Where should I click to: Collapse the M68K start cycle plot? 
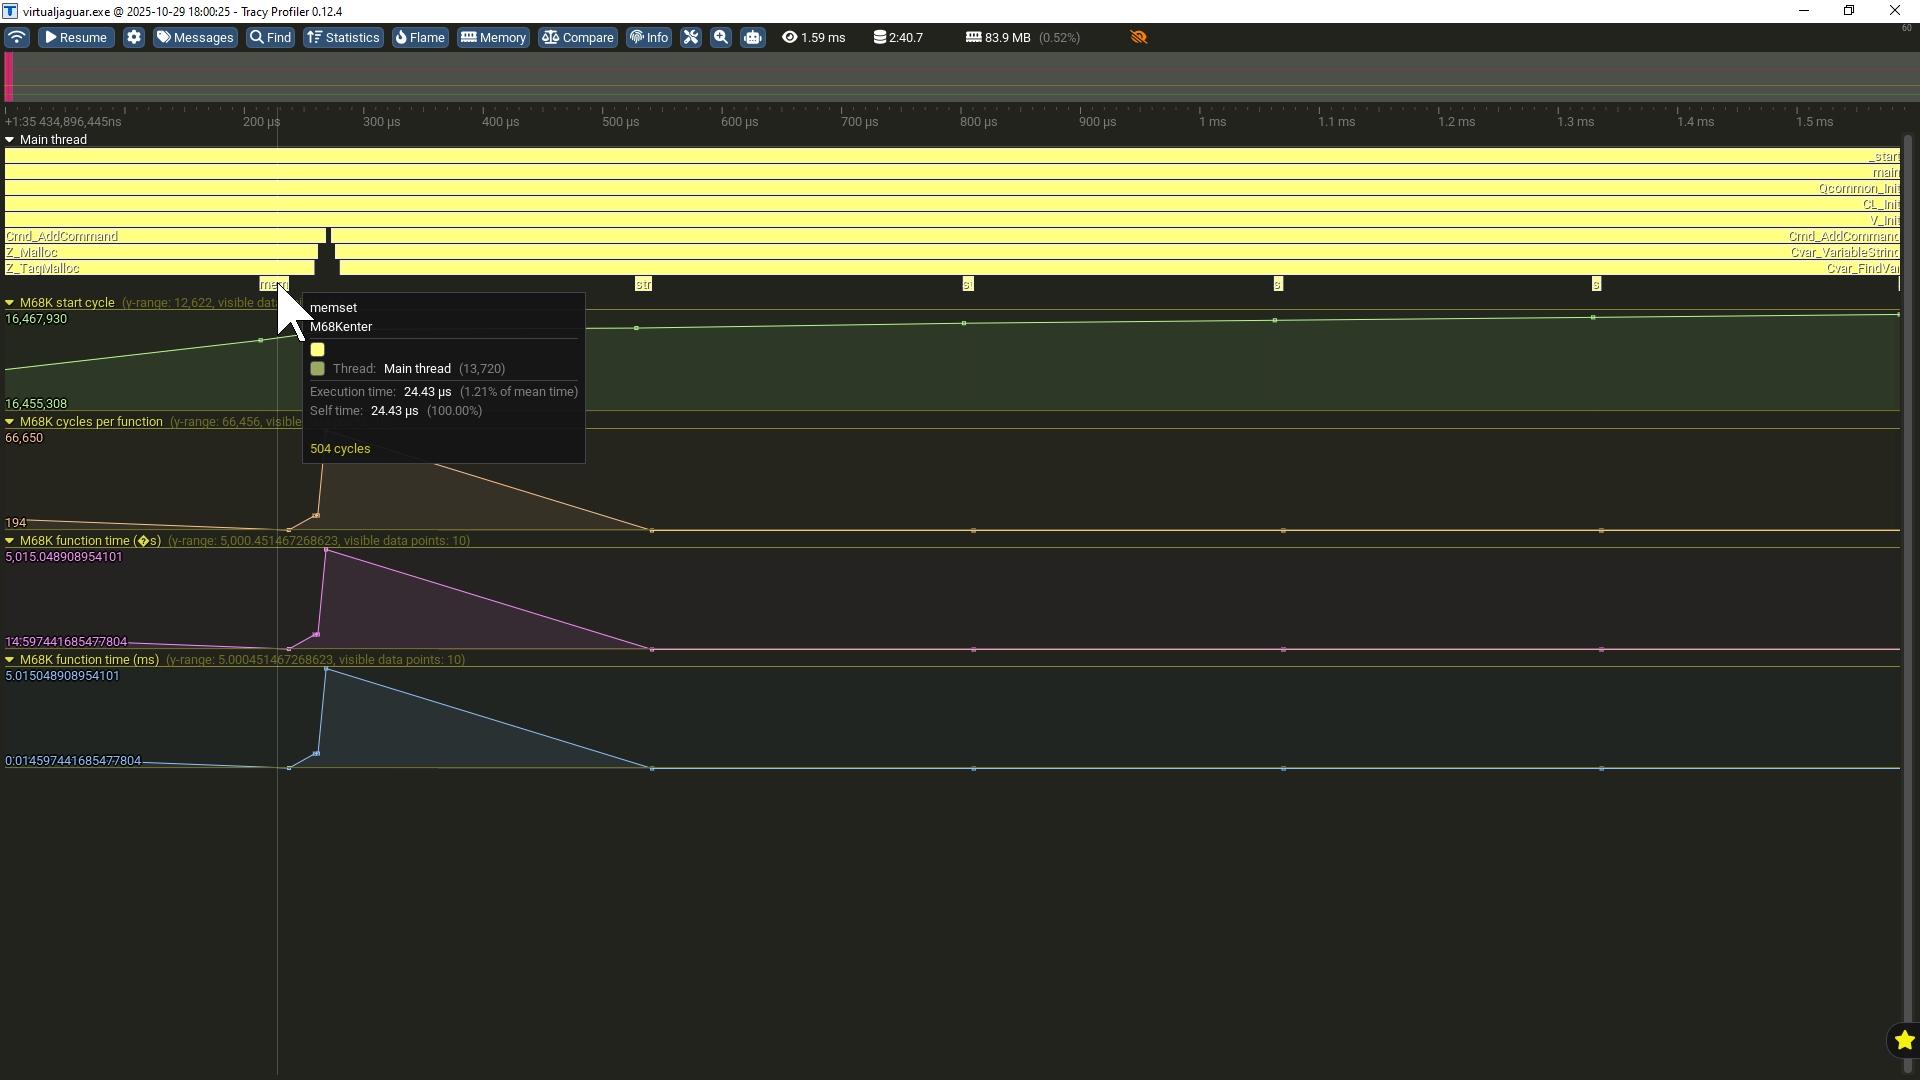pyautogui.click(x=10, y=303)
